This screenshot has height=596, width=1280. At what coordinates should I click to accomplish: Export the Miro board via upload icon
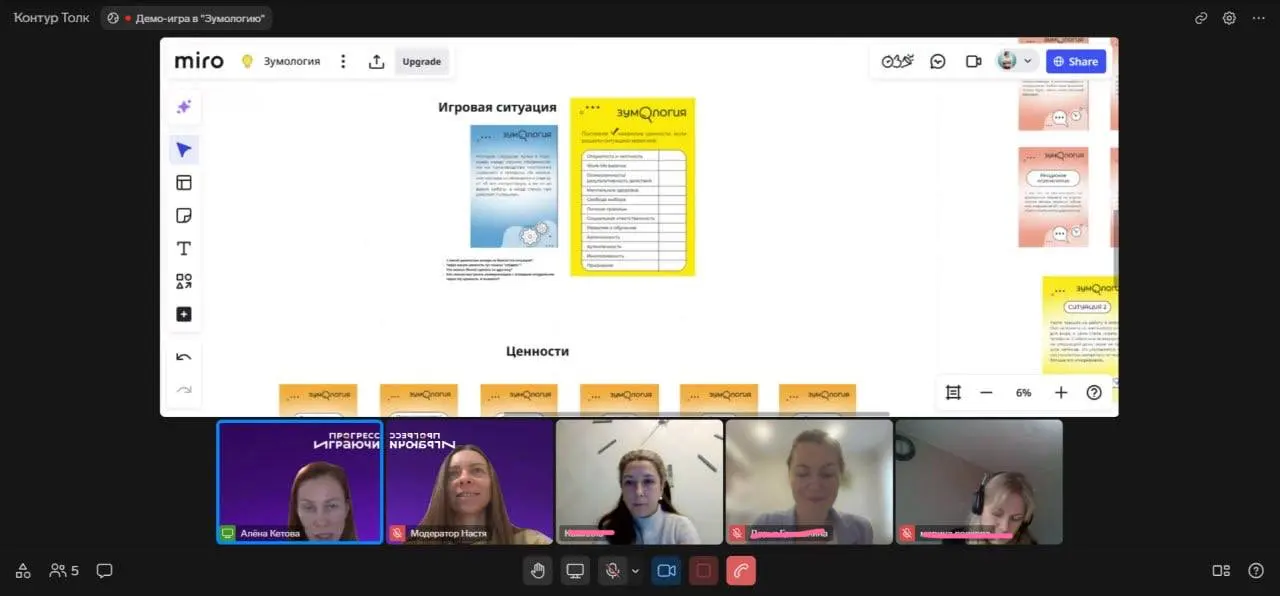(376, 61)
